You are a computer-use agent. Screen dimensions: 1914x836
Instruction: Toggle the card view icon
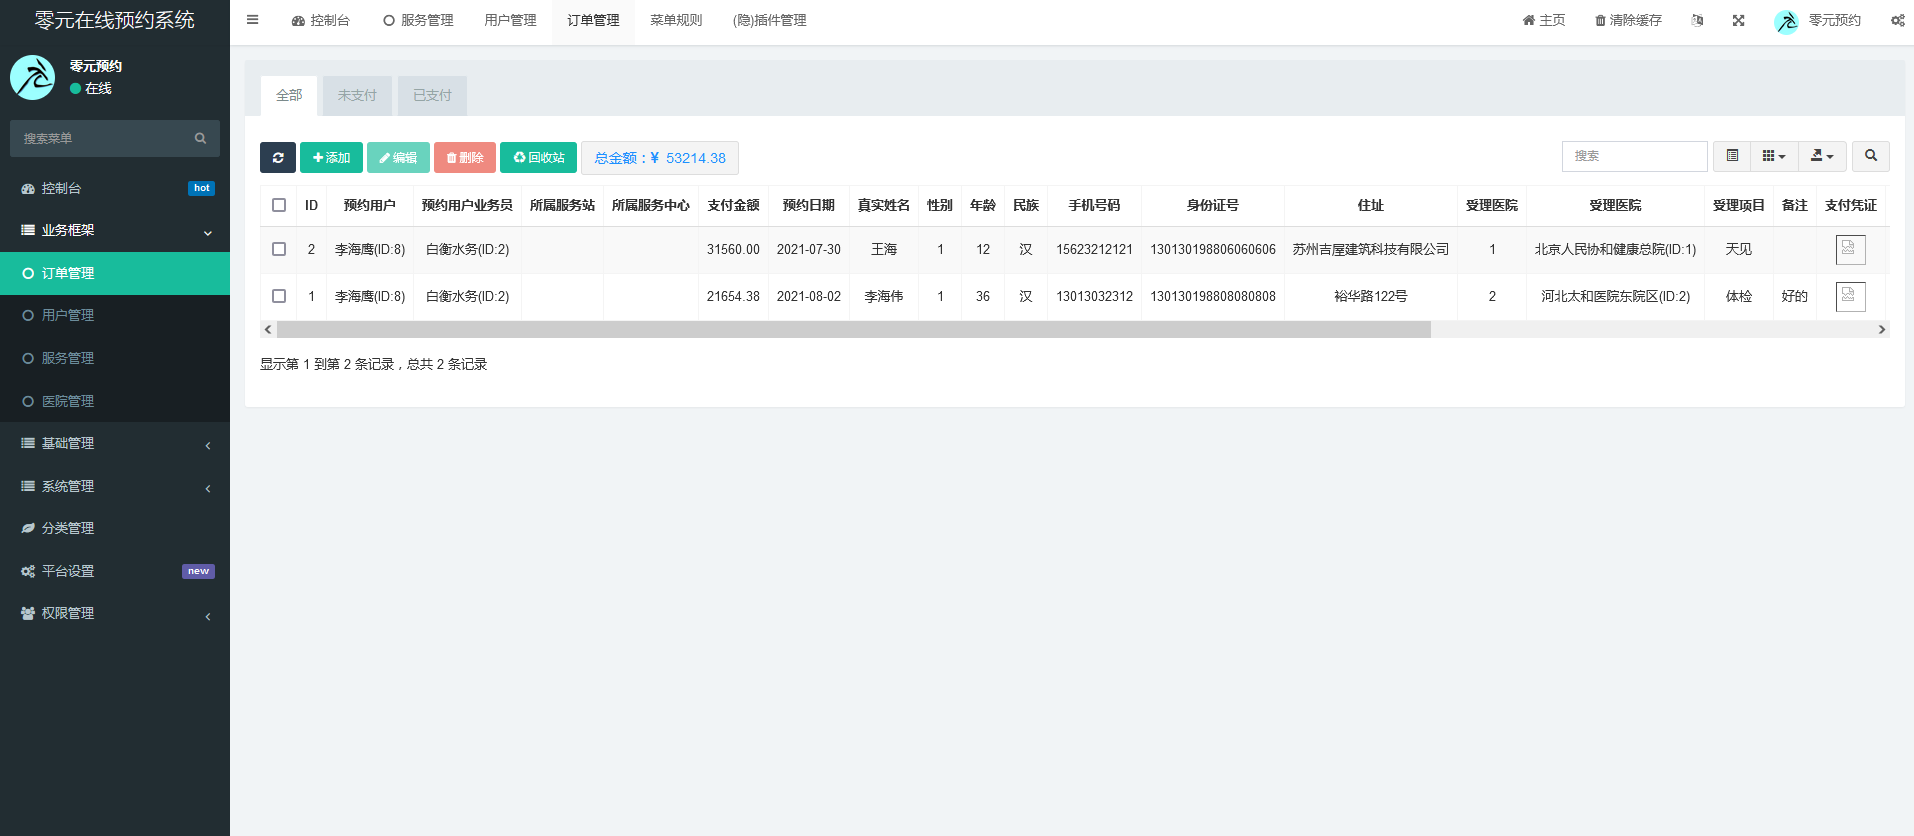(1732, 156)
